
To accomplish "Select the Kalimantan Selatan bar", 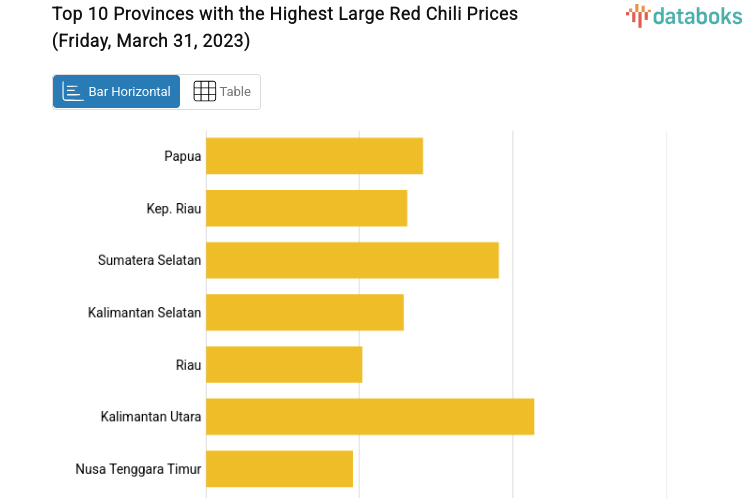I will (304, 312).
